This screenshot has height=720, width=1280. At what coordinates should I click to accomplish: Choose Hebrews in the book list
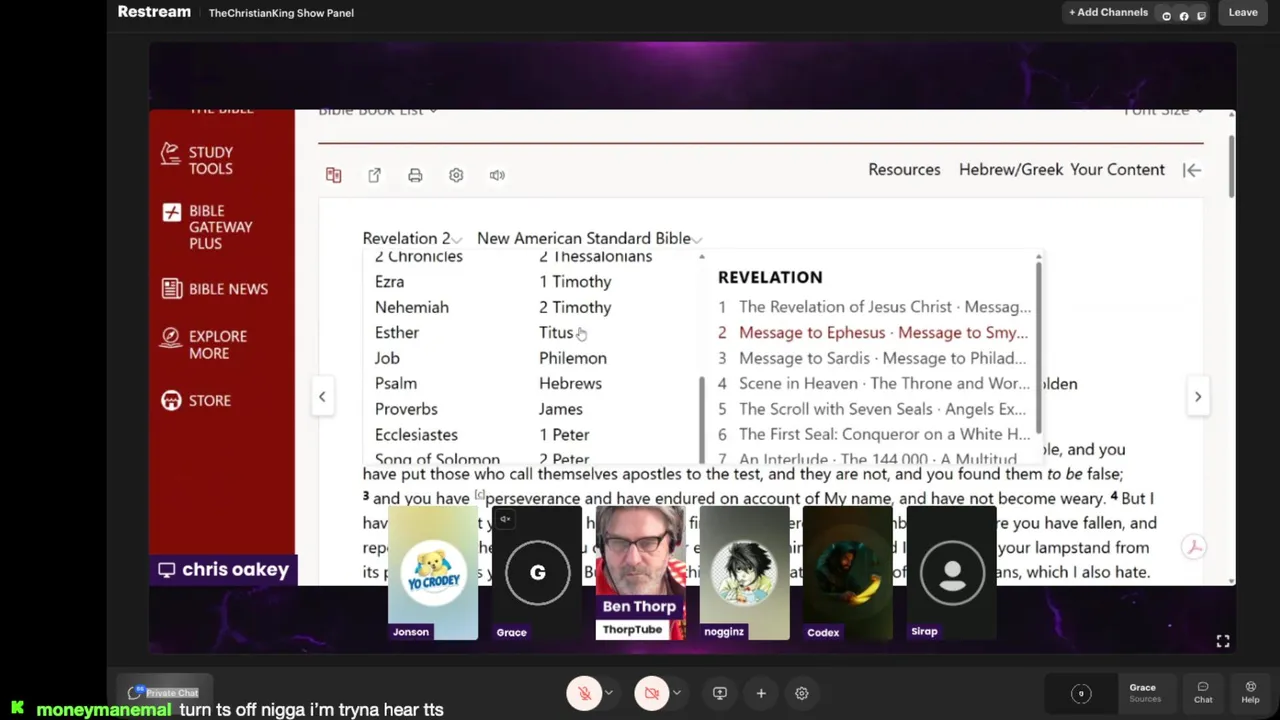point(570,384)
